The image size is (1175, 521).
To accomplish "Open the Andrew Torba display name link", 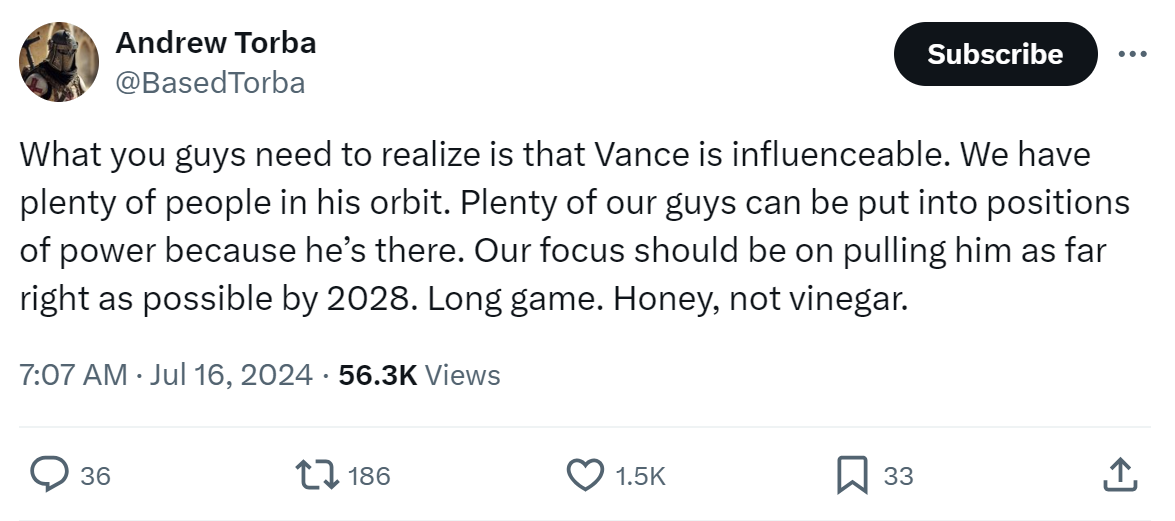I will [216, 43].
